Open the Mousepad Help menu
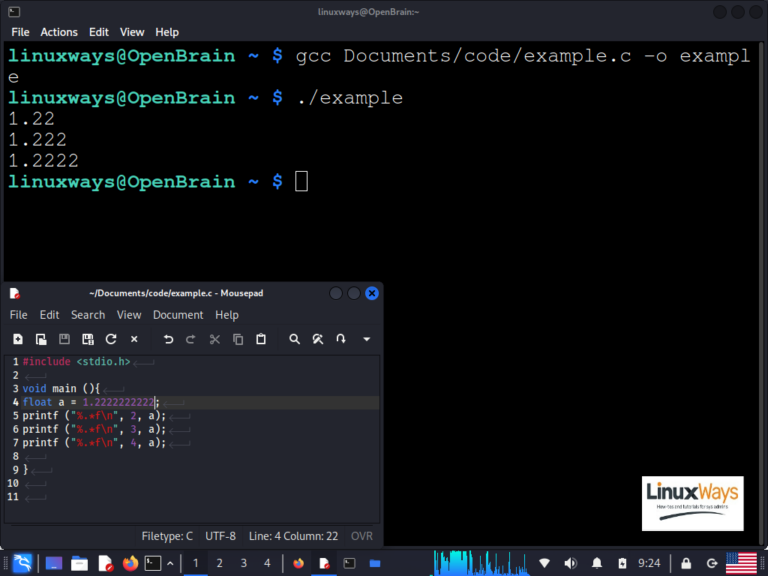768x576 pixels. coord(227,315)
